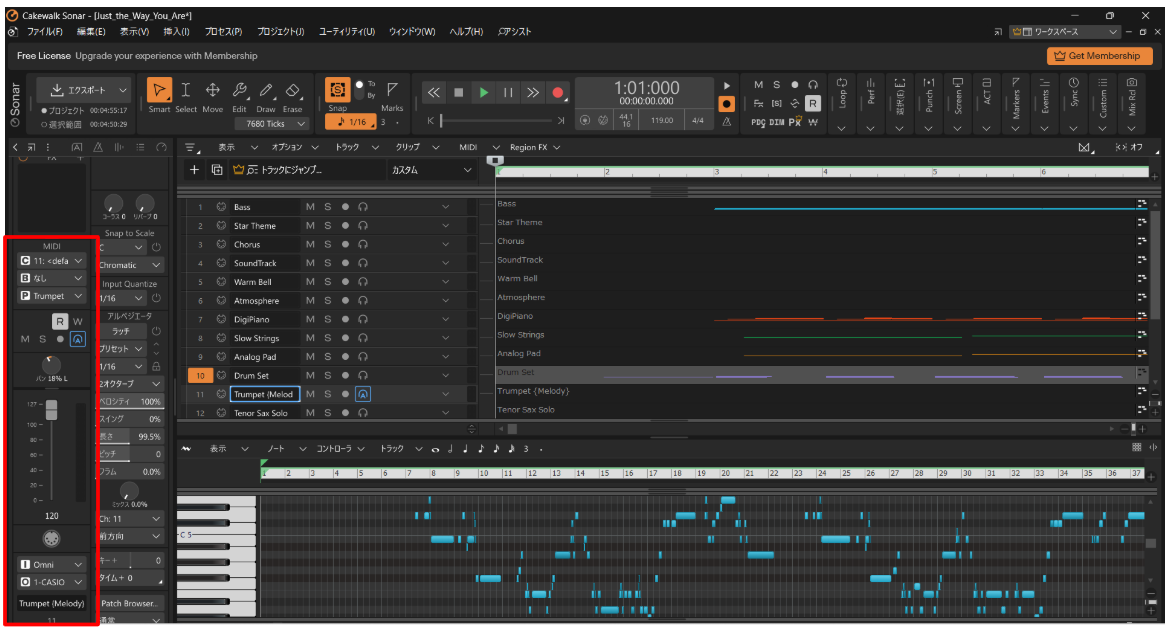This screenshot has height=629, width=1171.
Task: Open the Loop module icon
Action: click(x=842, y=84)
